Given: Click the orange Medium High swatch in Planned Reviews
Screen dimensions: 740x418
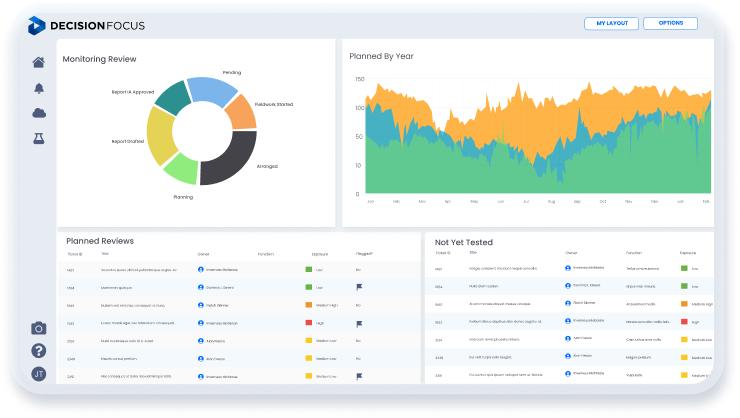Looking at the screenshot, I should pos(309,305).
